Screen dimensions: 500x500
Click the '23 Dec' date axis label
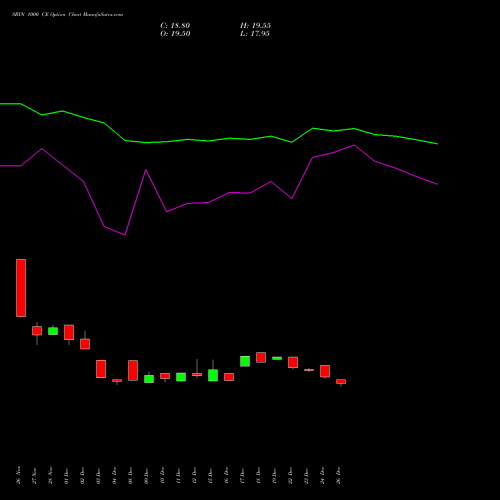pos(307,476)
